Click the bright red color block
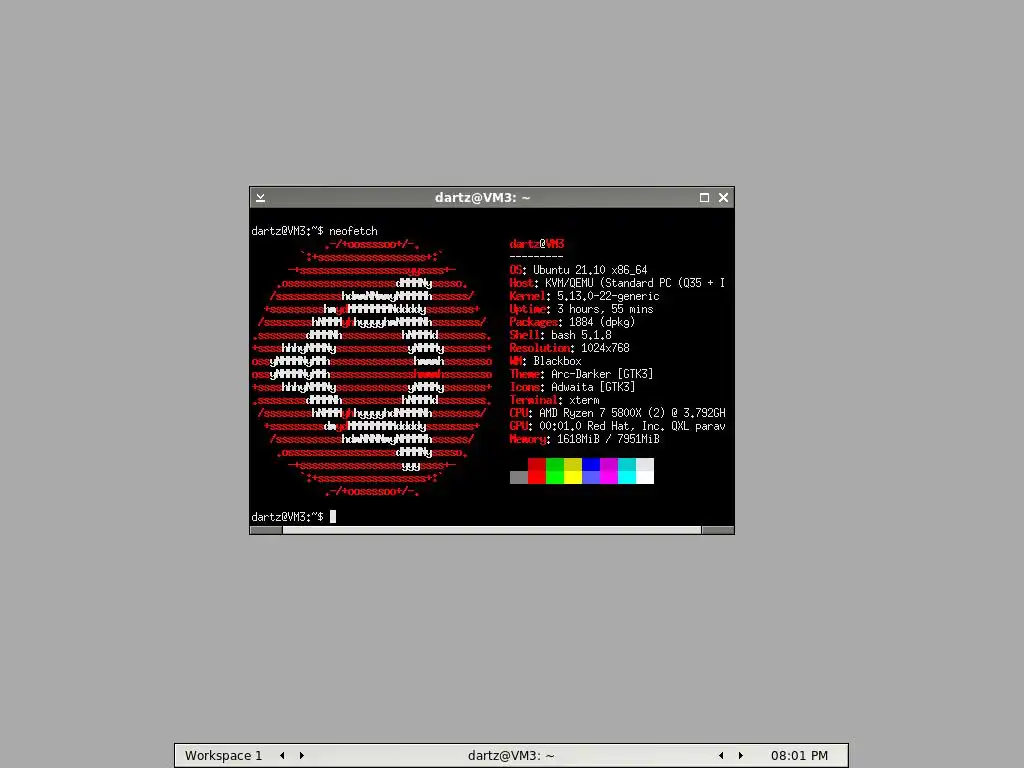1024x768 pixels. [537, 477]
